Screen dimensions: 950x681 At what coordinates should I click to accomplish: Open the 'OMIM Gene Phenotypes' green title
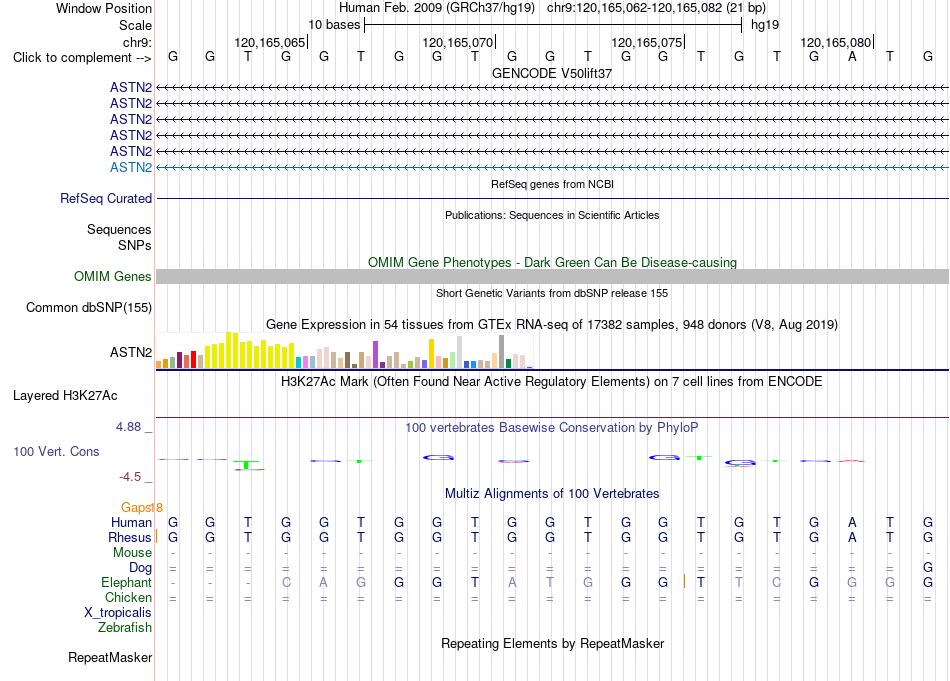pos(552,262)
